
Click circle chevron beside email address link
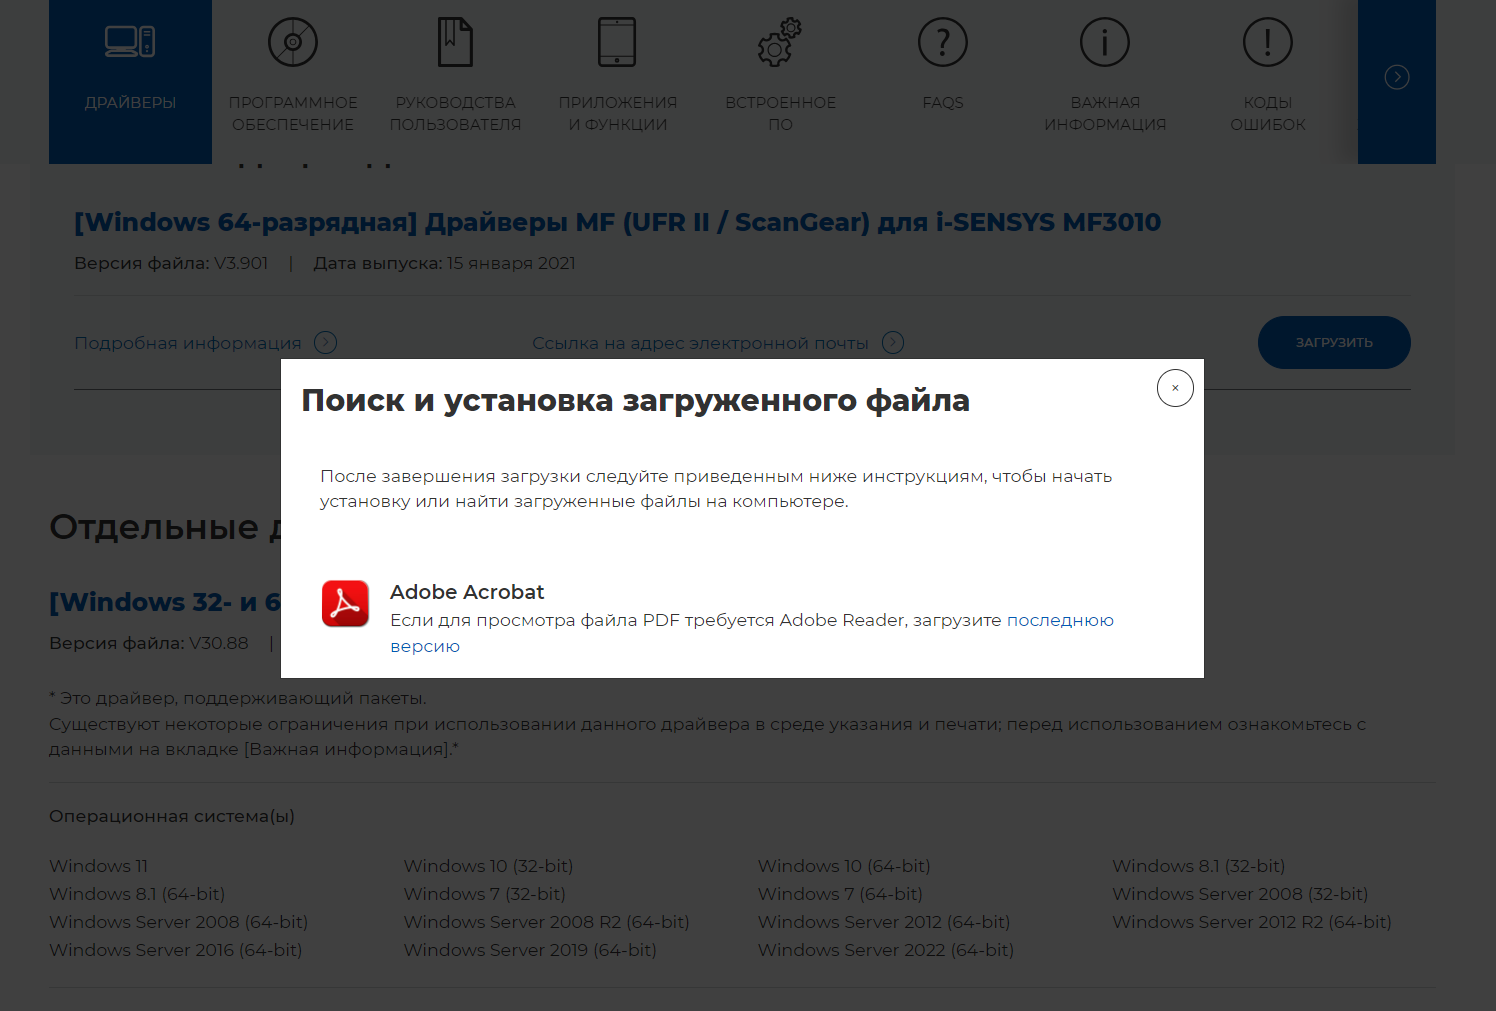pyautogui.click(x=893, y=343)
